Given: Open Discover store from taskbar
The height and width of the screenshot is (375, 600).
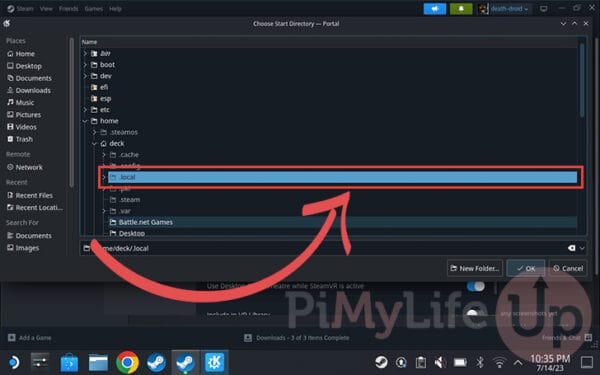Looking at the screenshot, I should pyautogui.click(x=69, y=362).
